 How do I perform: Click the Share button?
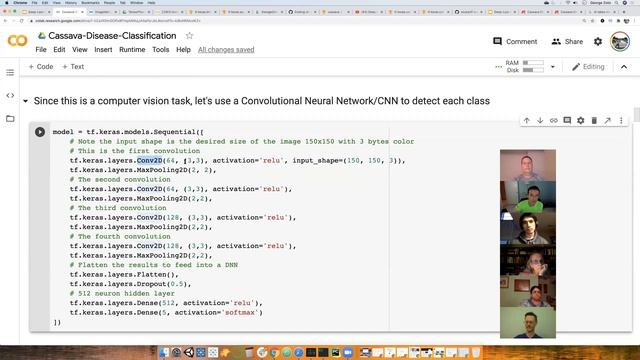click(567, 42)
